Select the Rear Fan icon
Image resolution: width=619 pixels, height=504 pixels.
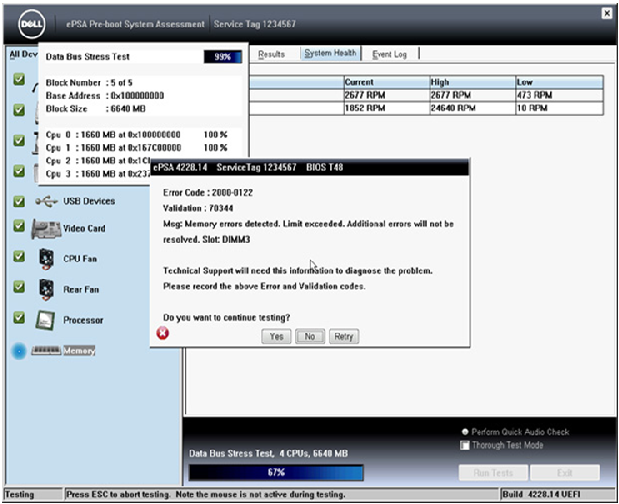tap(47, 289)
